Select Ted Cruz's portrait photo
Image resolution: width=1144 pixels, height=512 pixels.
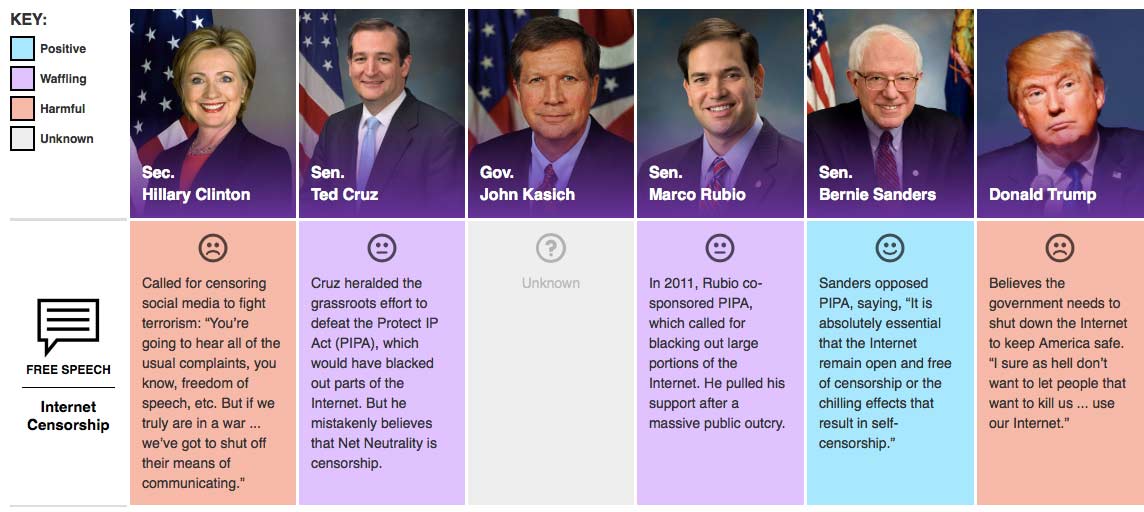[x=381, y=100]
